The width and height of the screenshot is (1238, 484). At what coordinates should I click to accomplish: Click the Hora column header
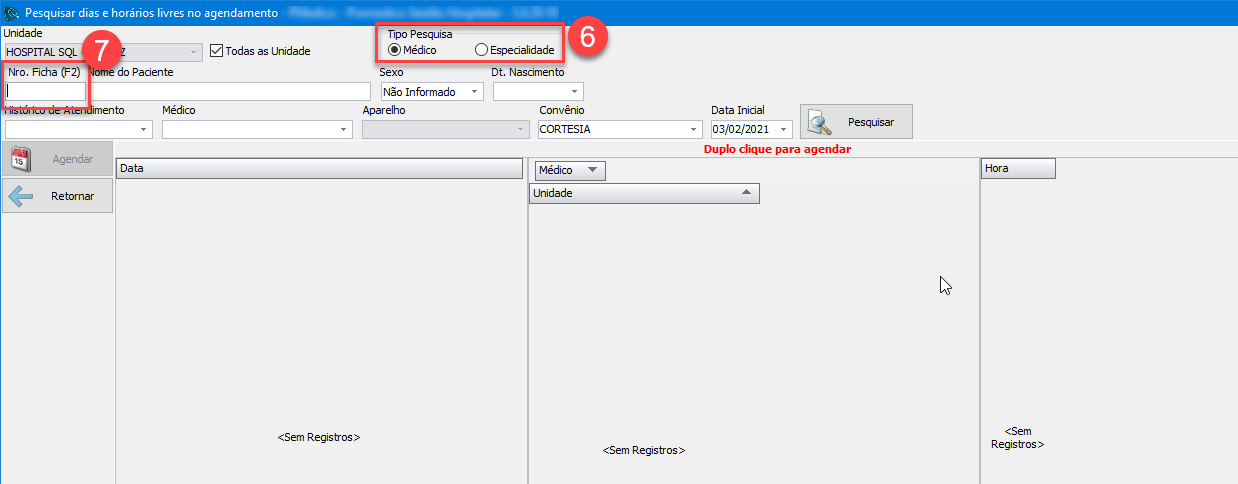(x=1018, y=169)
